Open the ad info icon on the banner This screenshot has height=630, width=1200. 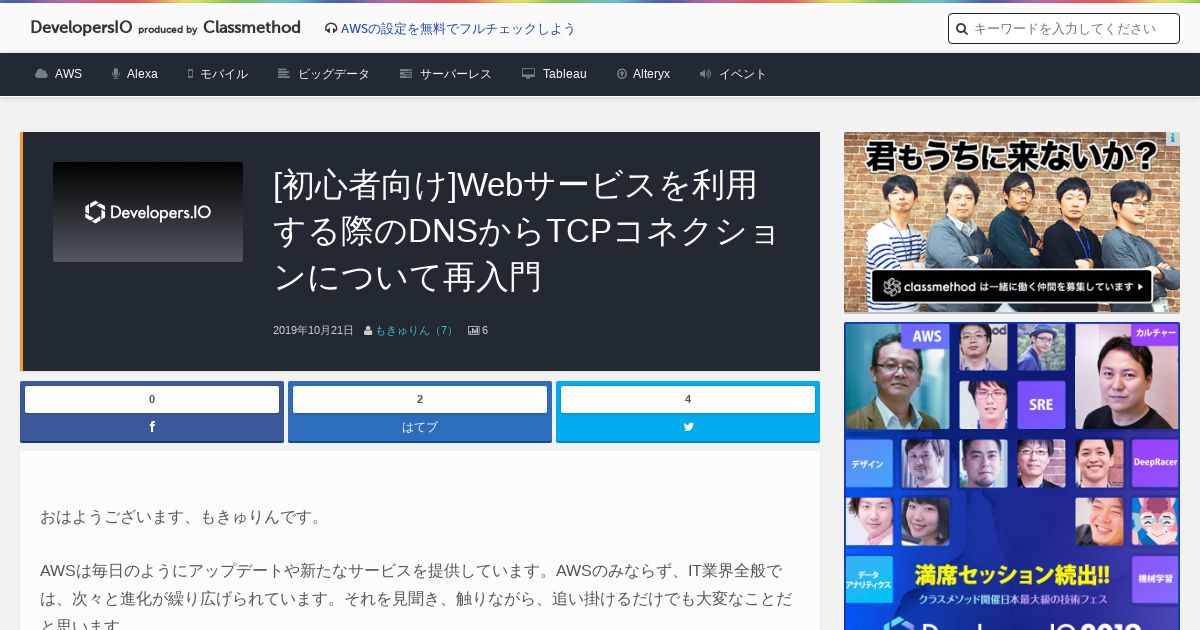click(x=1173, y=139)
